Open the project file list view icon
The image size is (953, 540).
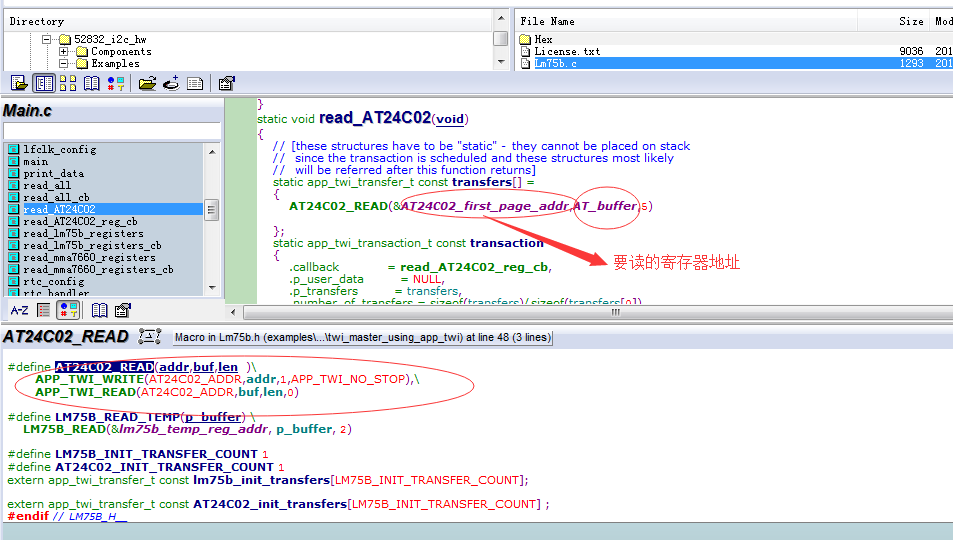[x=19, y=83]
